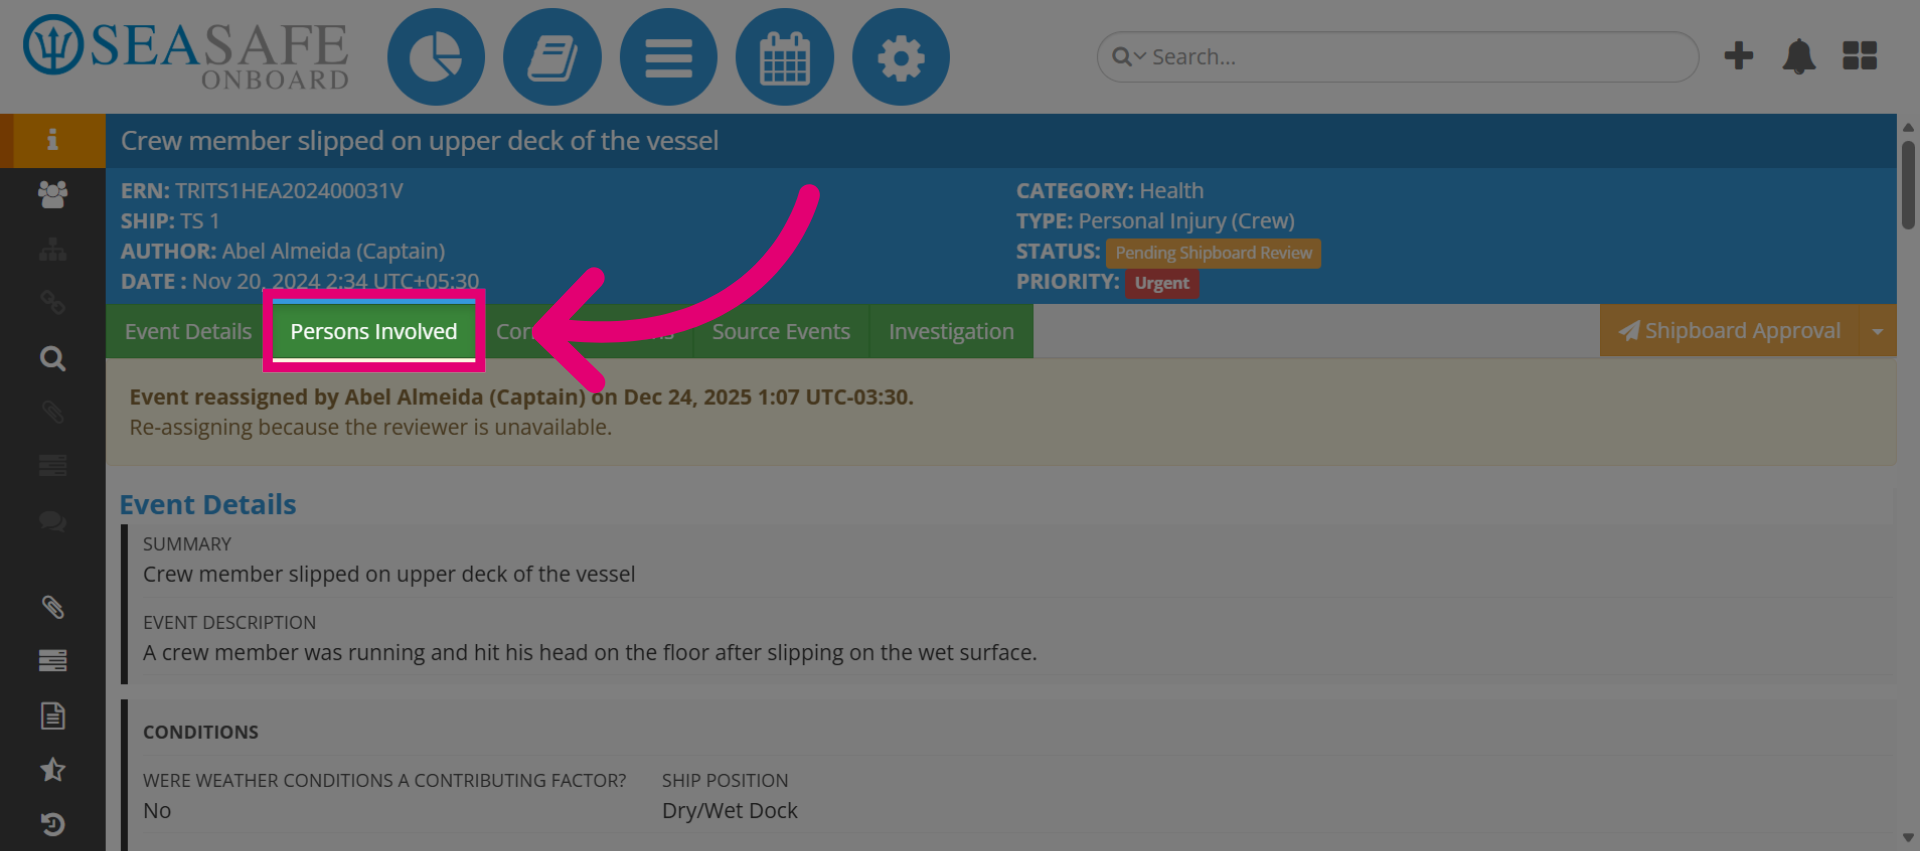Open the magnifier sidebar icon
This screenshot has width=1920, height=851.
tap(52, 358)
